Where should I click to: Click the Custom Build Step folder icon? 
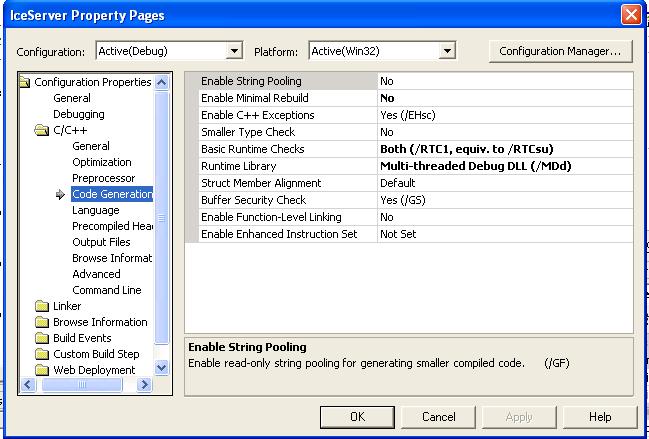click(42, 354)
